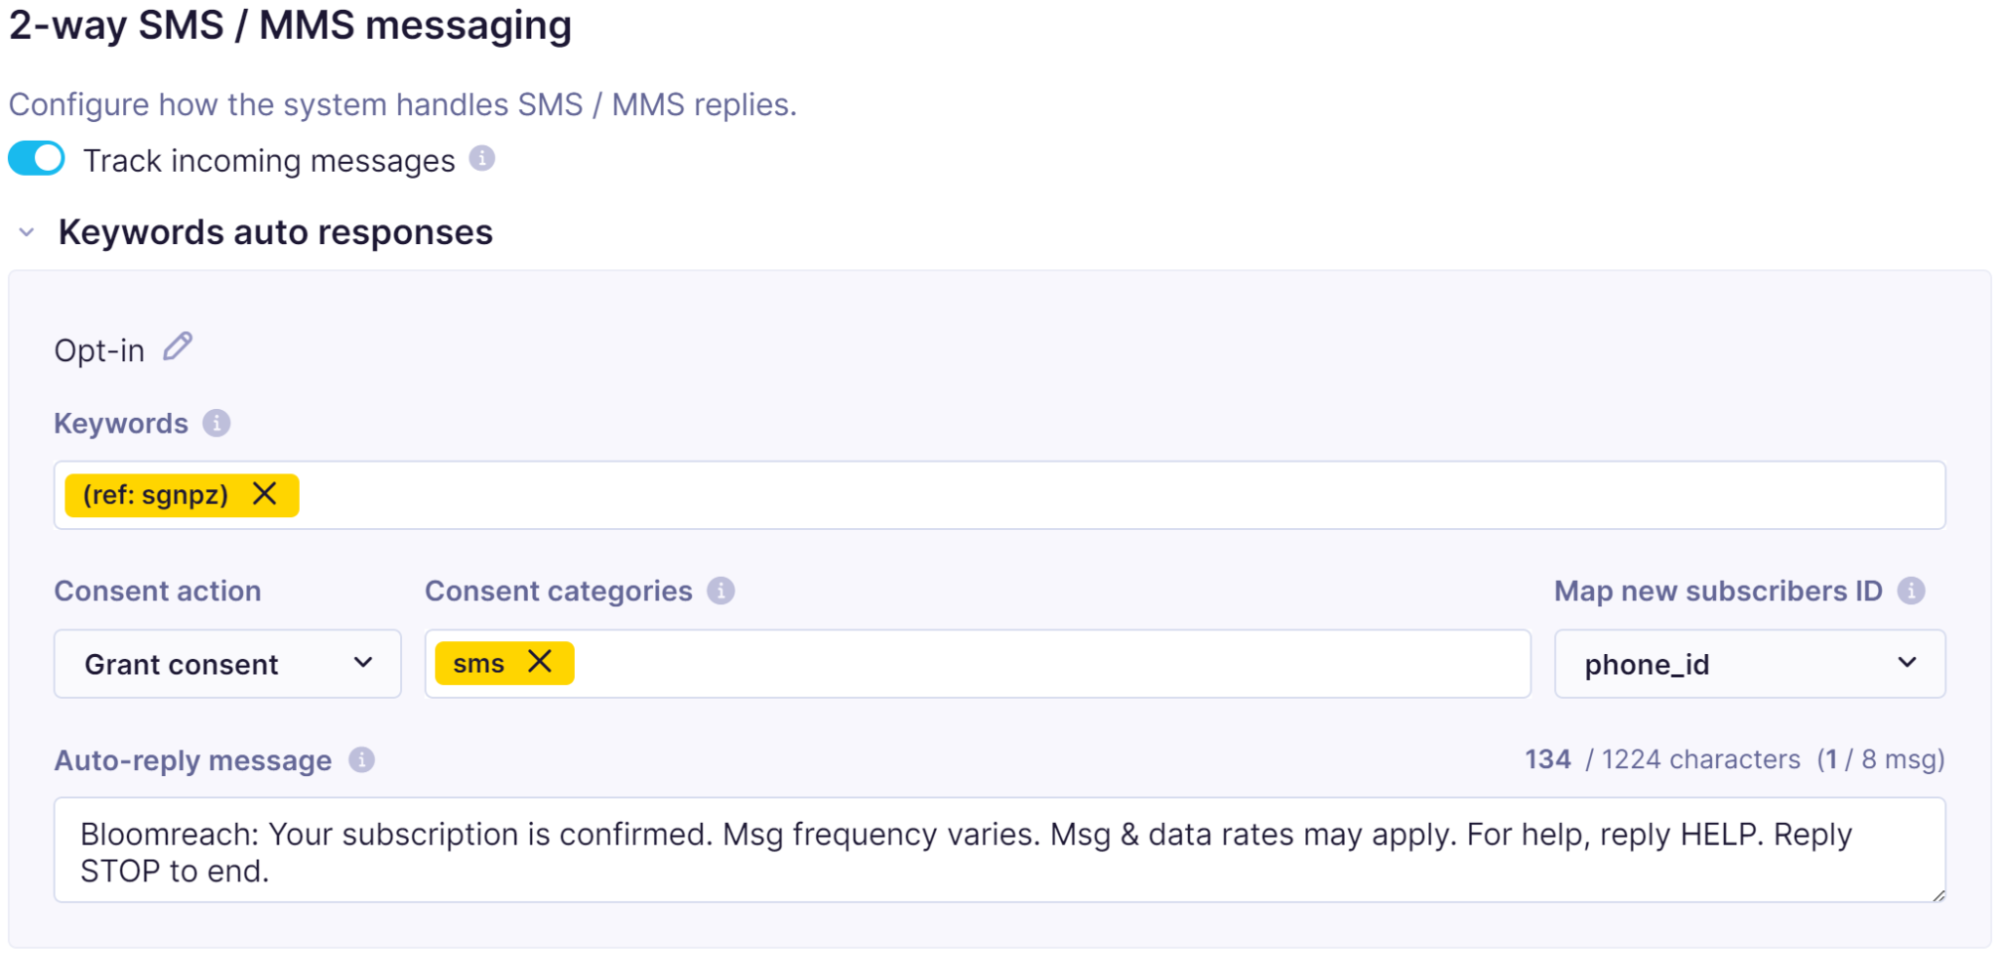
Task: Click the Consent categories info icon
Action: click(721, 591)
